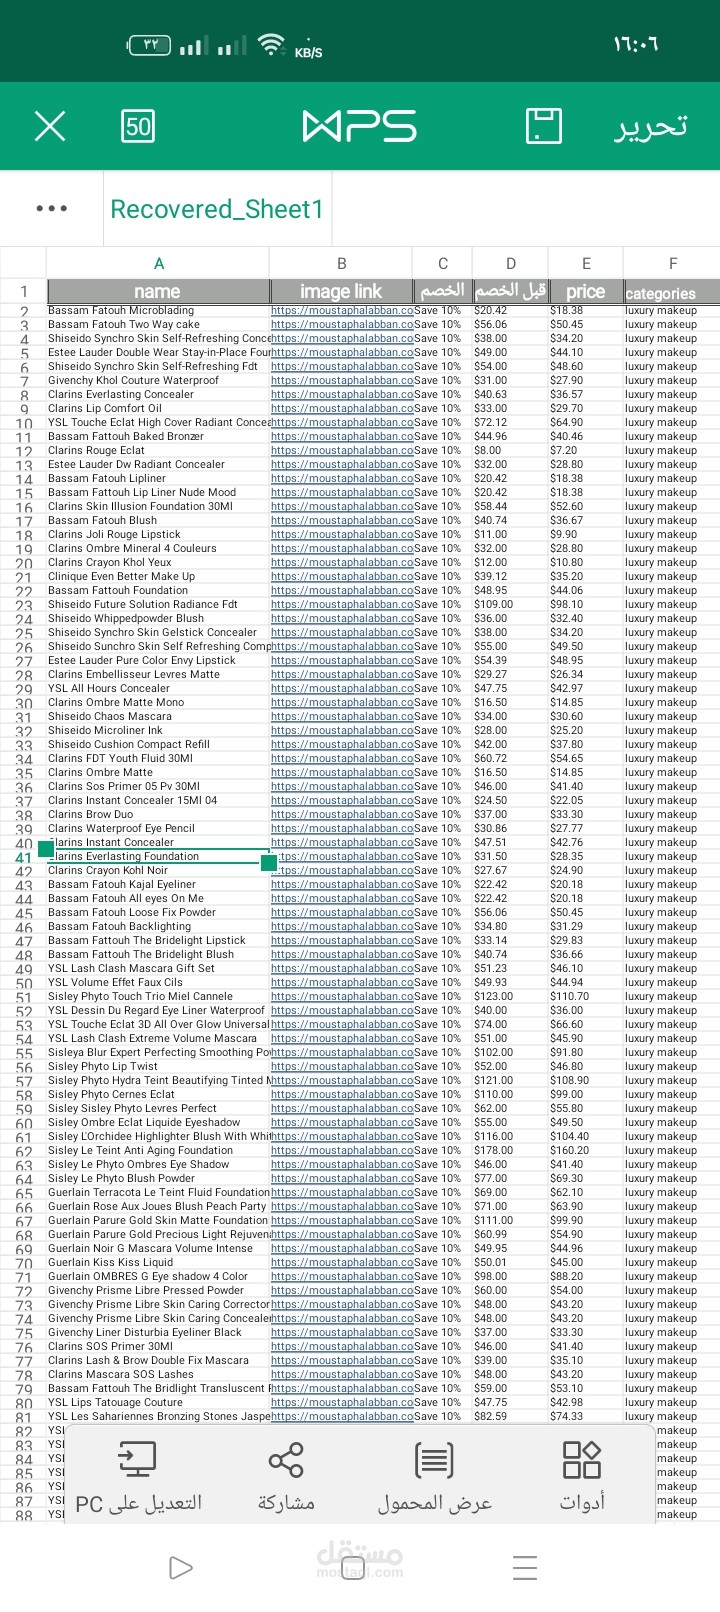Select before-discount cell $123.00

tap(511, 996)
